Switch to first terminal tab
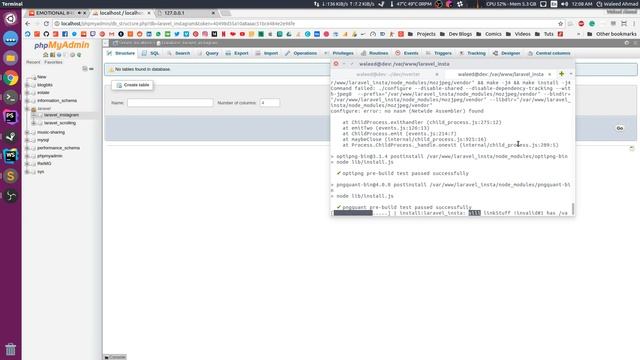 click(388, 74)
